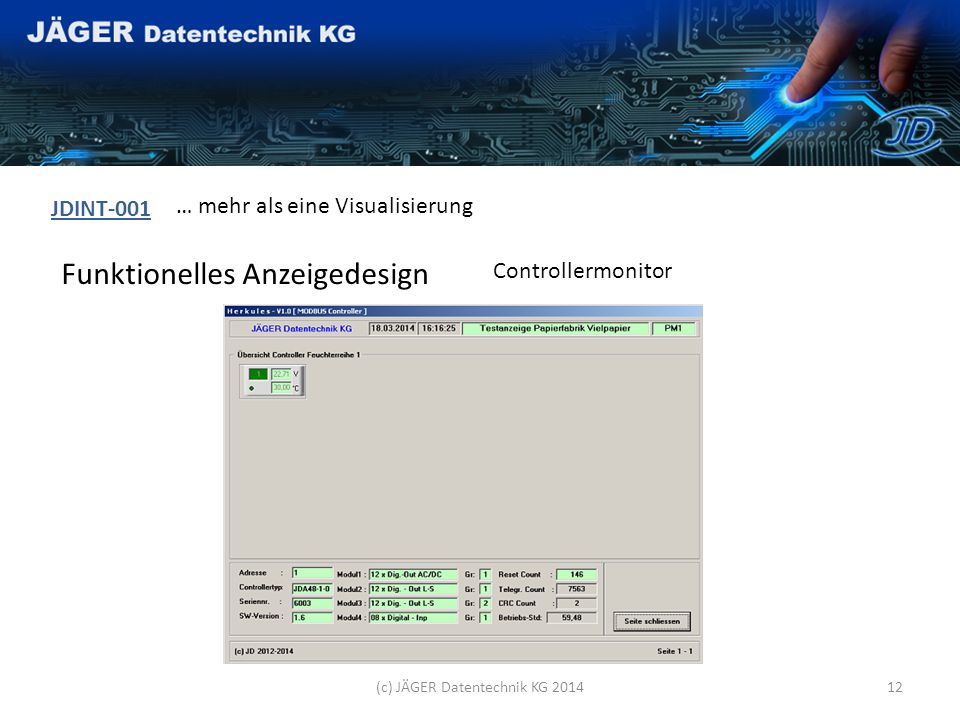Click the date field 18.03.2014

[392, 329]
